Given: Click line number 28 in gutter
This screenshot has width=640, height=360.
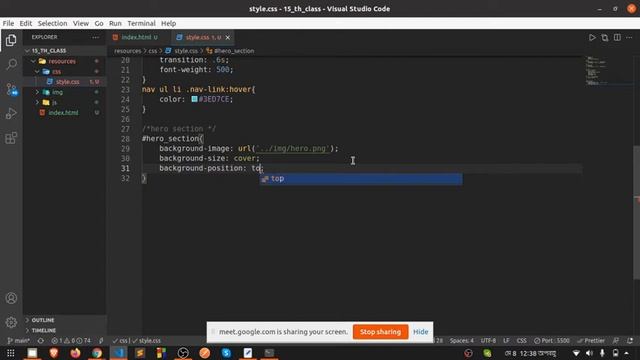Looking at the screenshot, I should pyautogui.click(x=125, y=139).
